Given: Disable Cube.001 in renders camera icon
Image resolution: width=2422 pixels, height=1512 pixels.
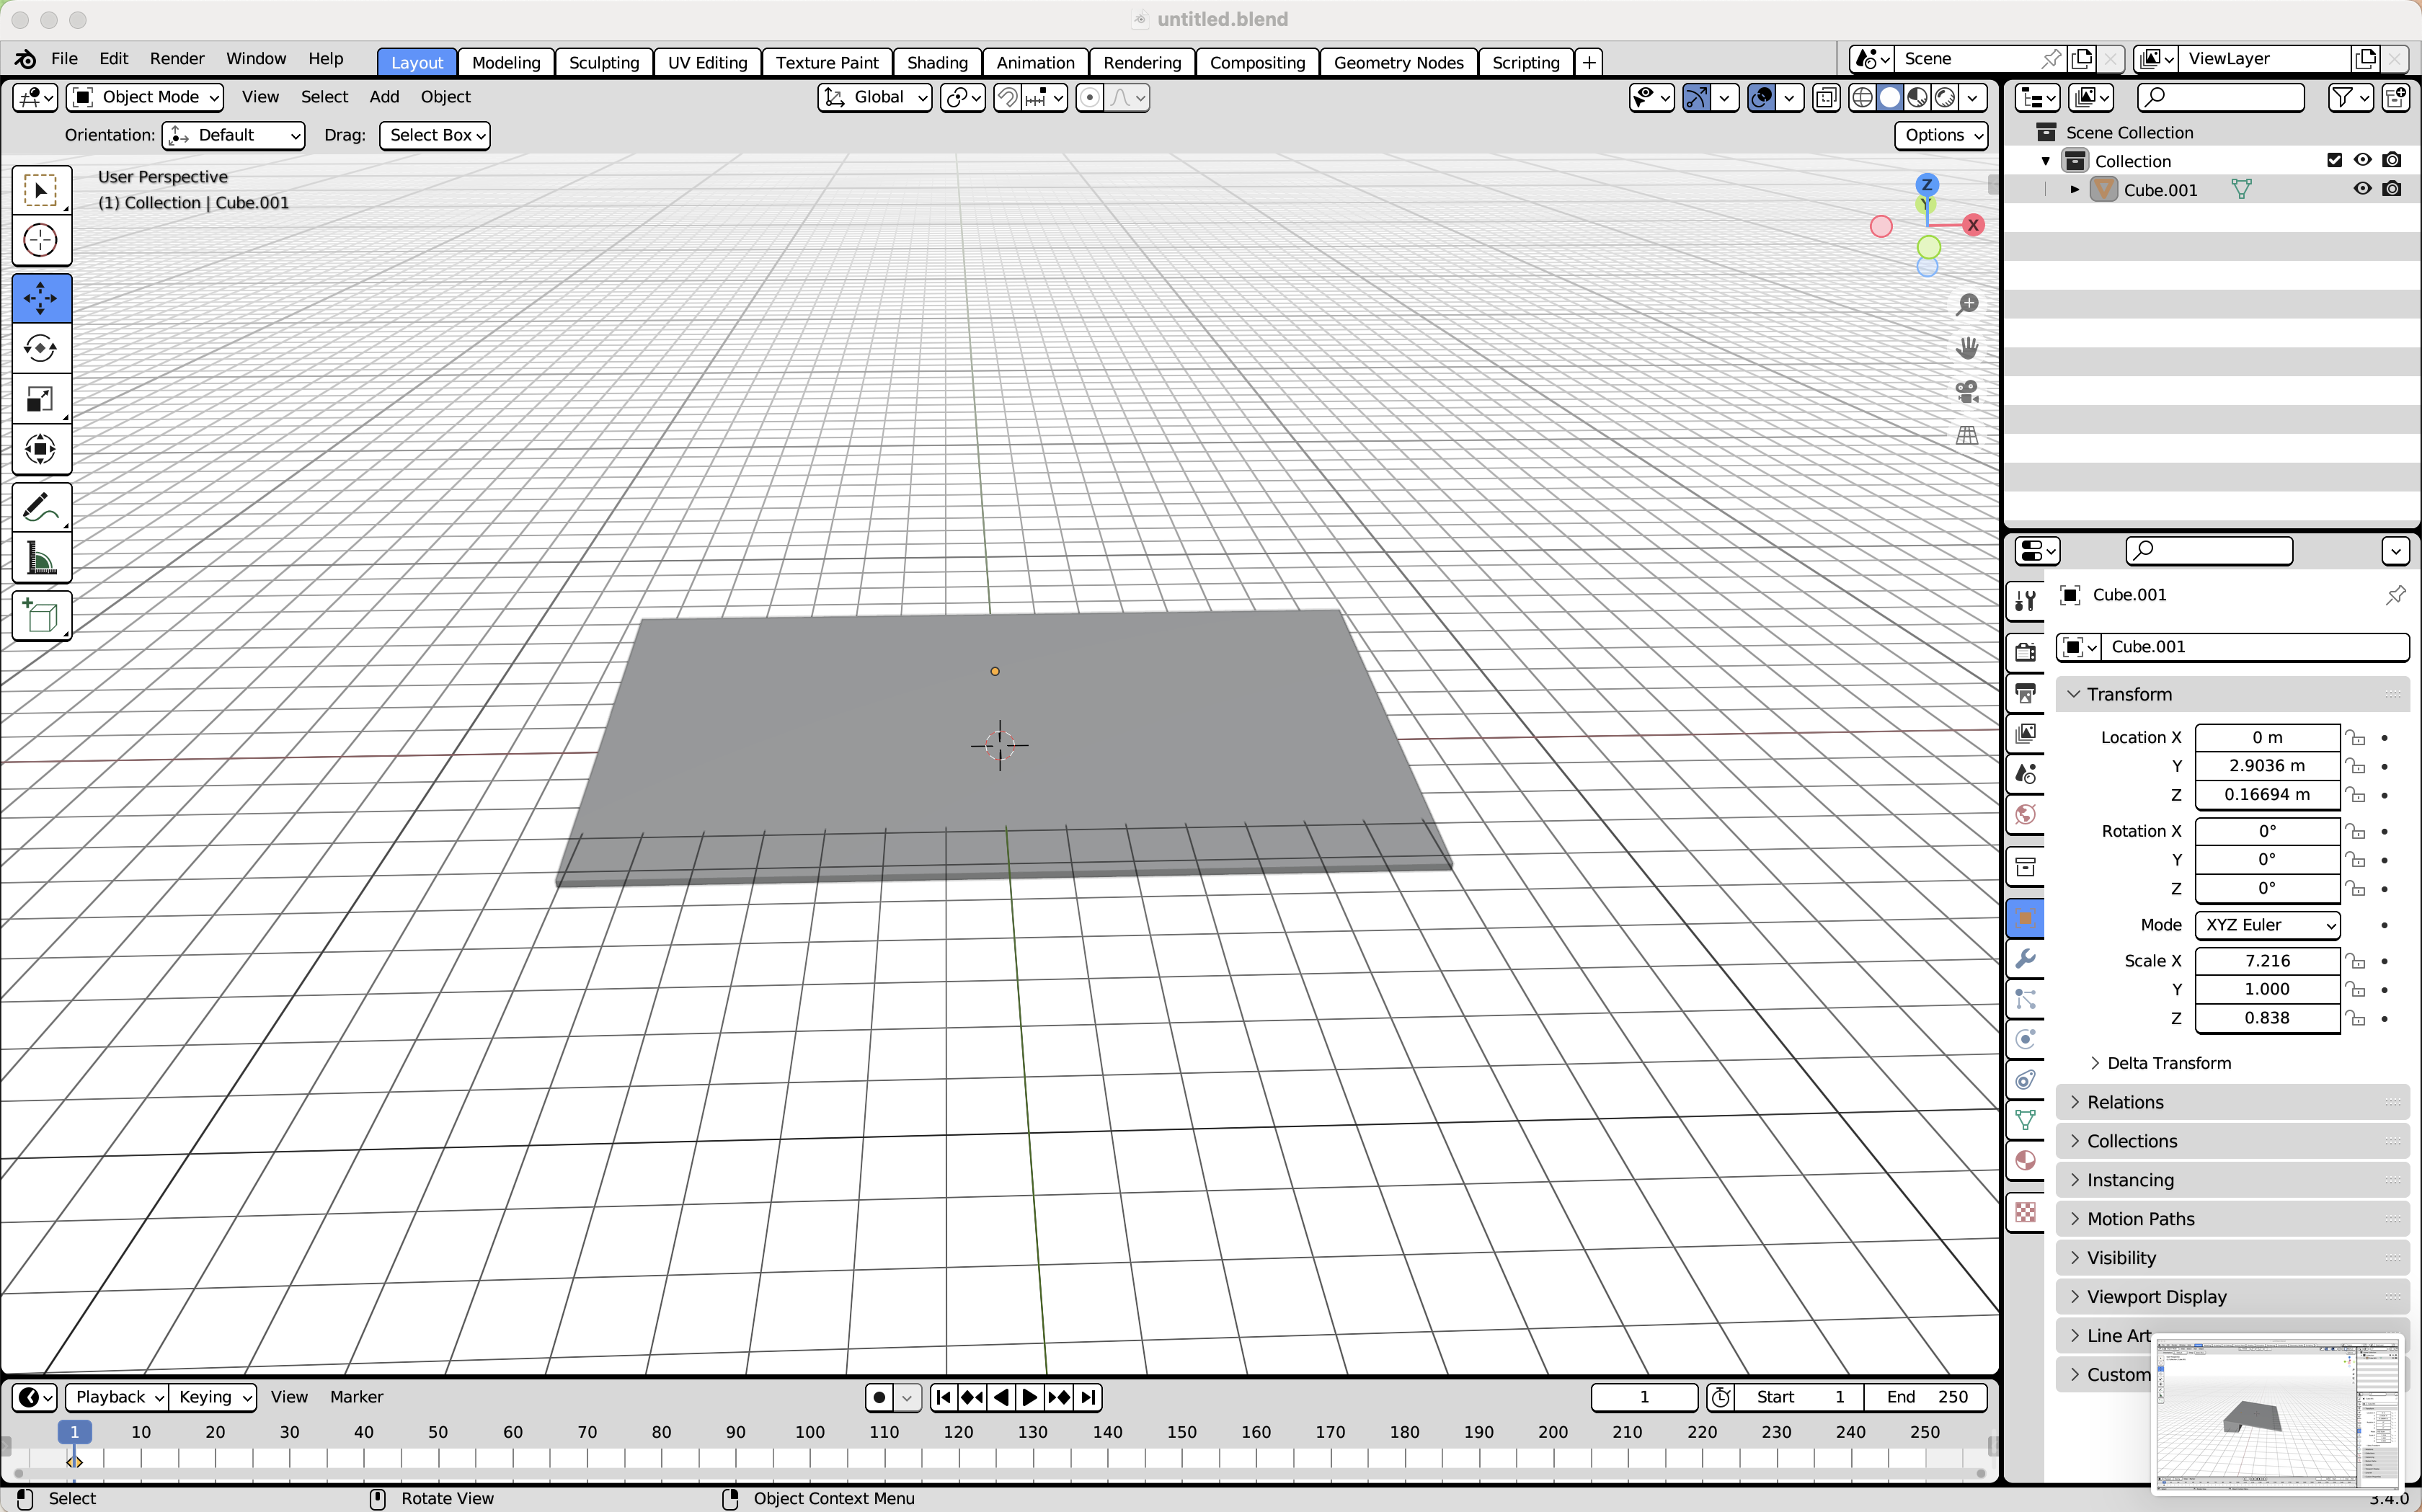Looking at the screenshot, I should tap(2392, 189).
